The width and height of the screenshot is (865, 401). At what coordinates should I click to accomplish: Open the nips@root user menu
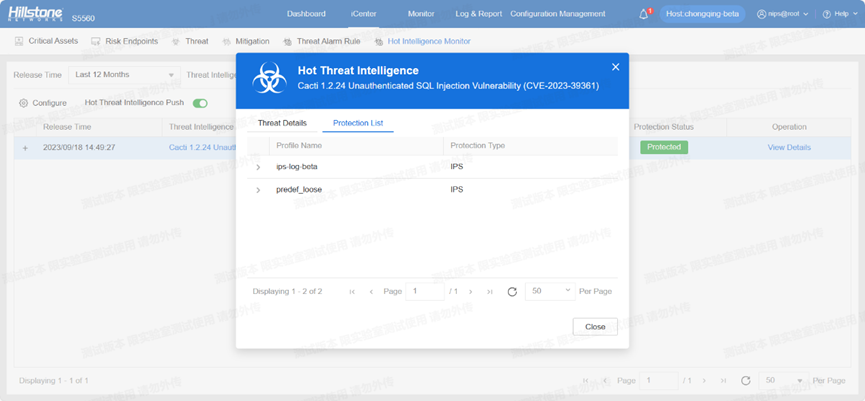coord(783,14)
